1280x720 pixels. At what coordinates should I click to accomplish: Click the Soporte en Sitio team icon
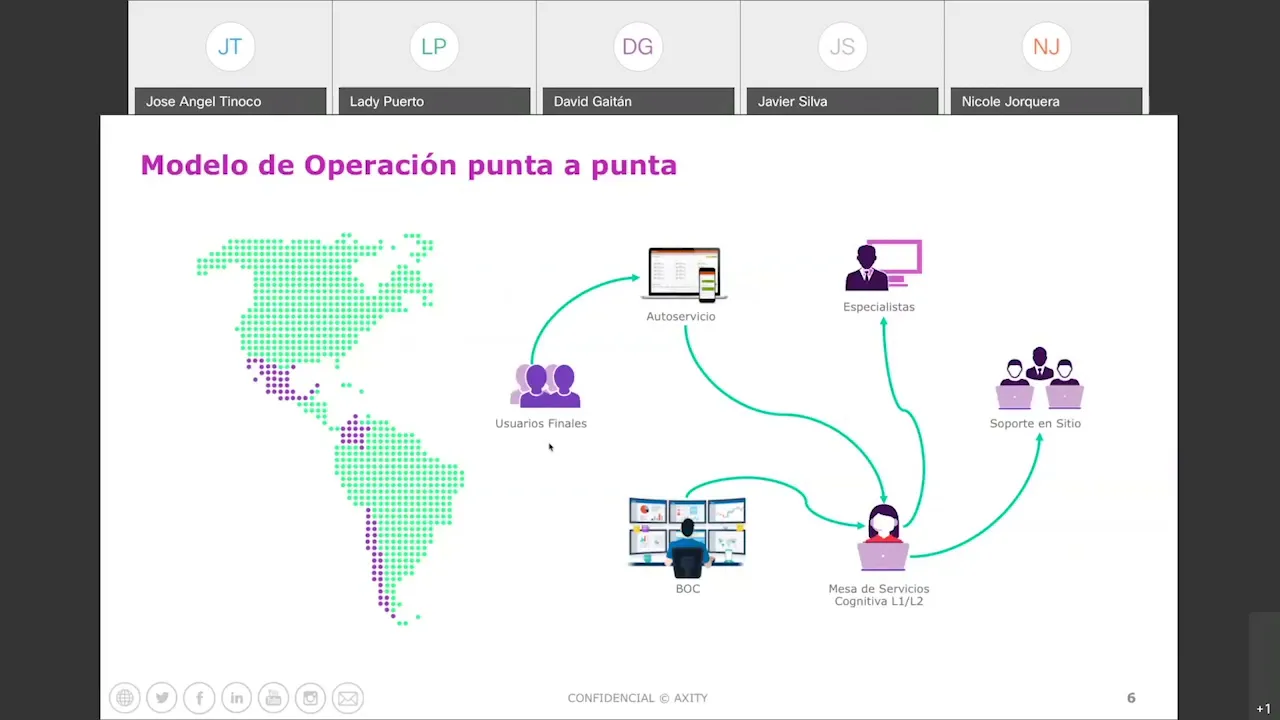[1040, 378]
